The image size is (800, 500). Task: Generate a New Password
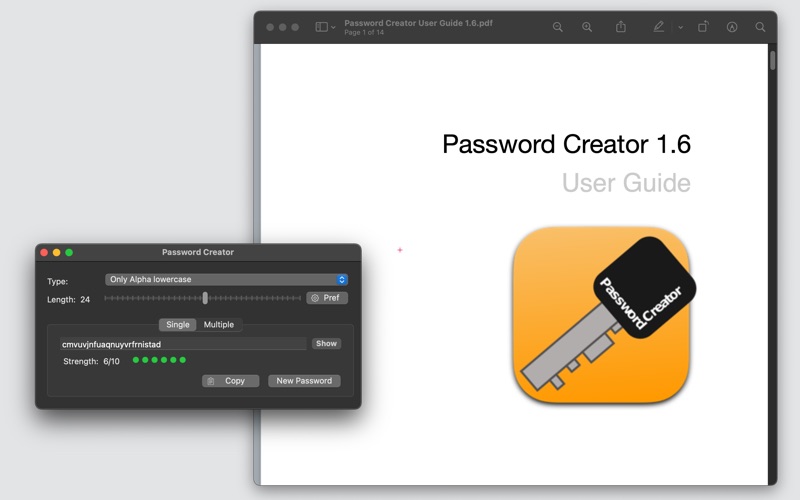tap(304, 381)
